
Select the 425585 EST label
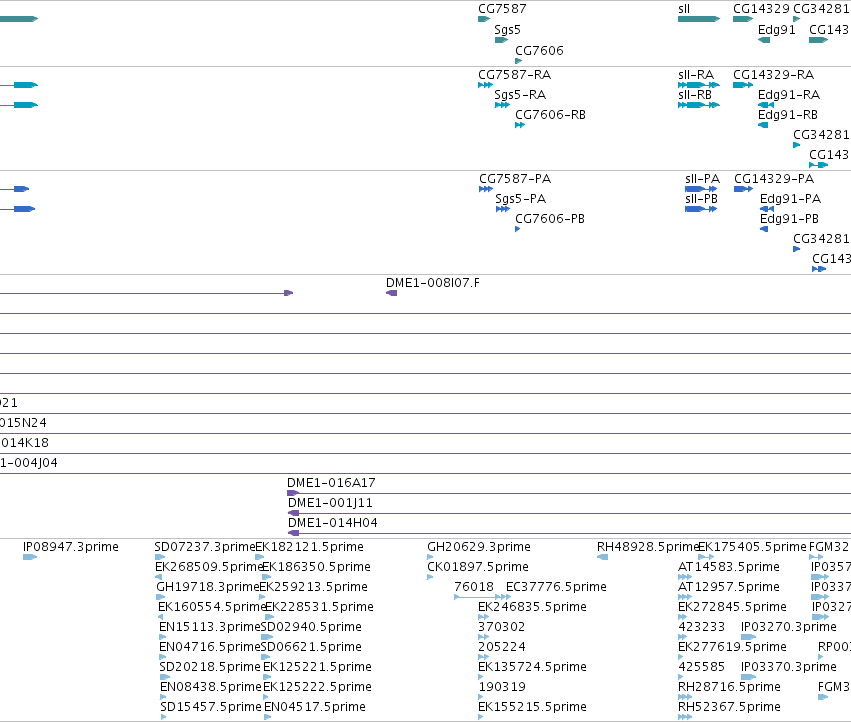pyautogui.click(x=702, y=667)
